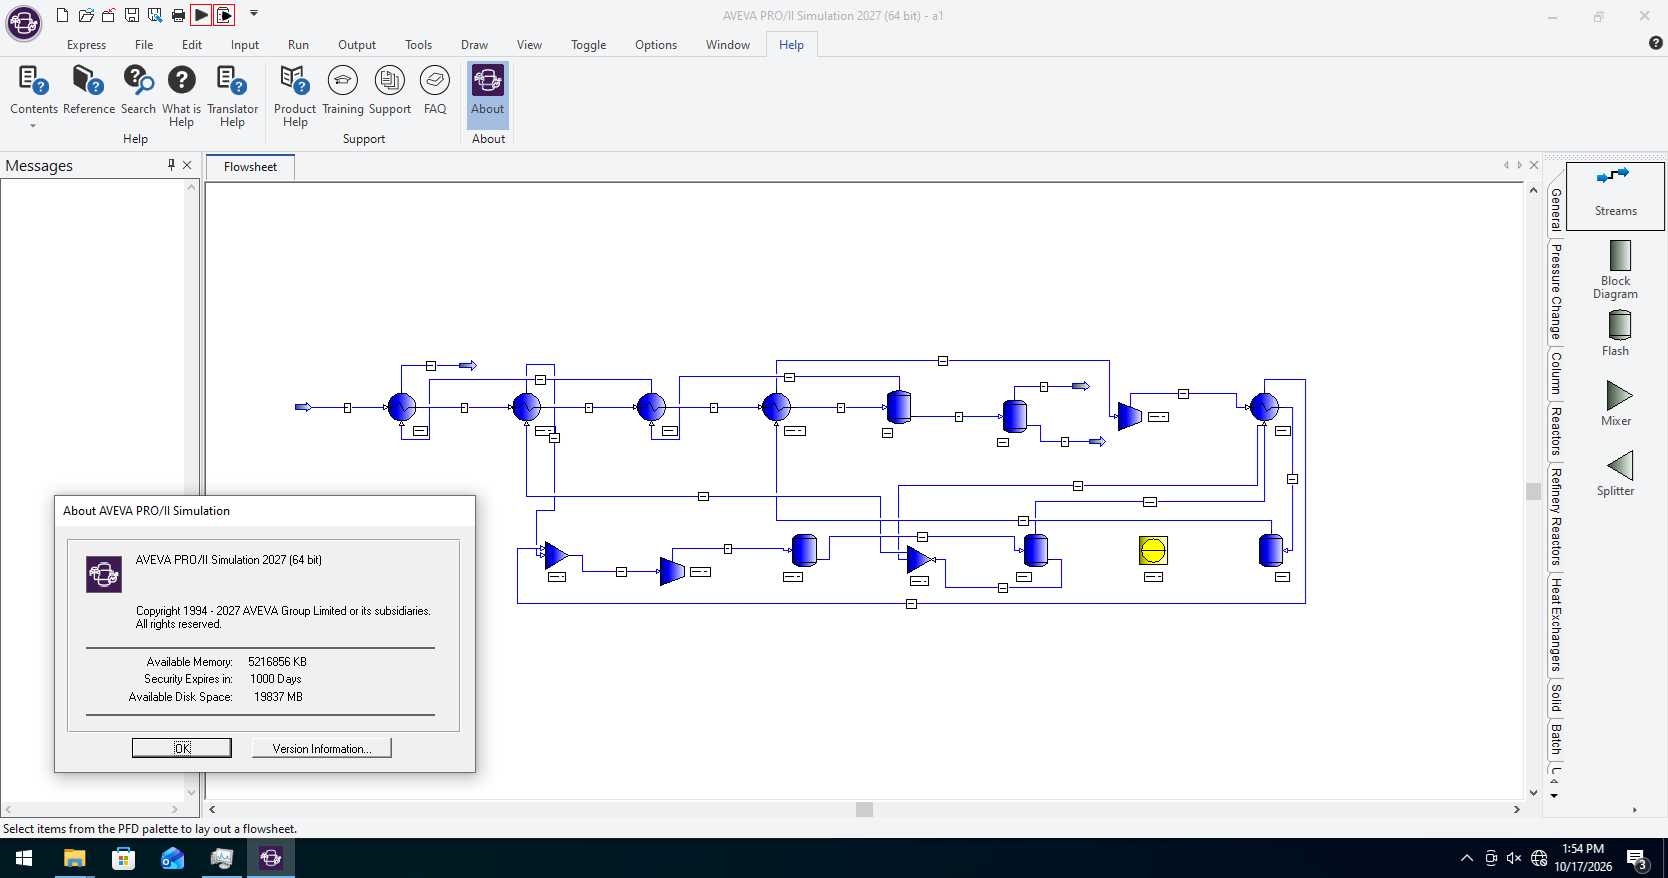Switch to Pressure Change palette tab
1668x878 pixels.
click(x=1555, y=291)
